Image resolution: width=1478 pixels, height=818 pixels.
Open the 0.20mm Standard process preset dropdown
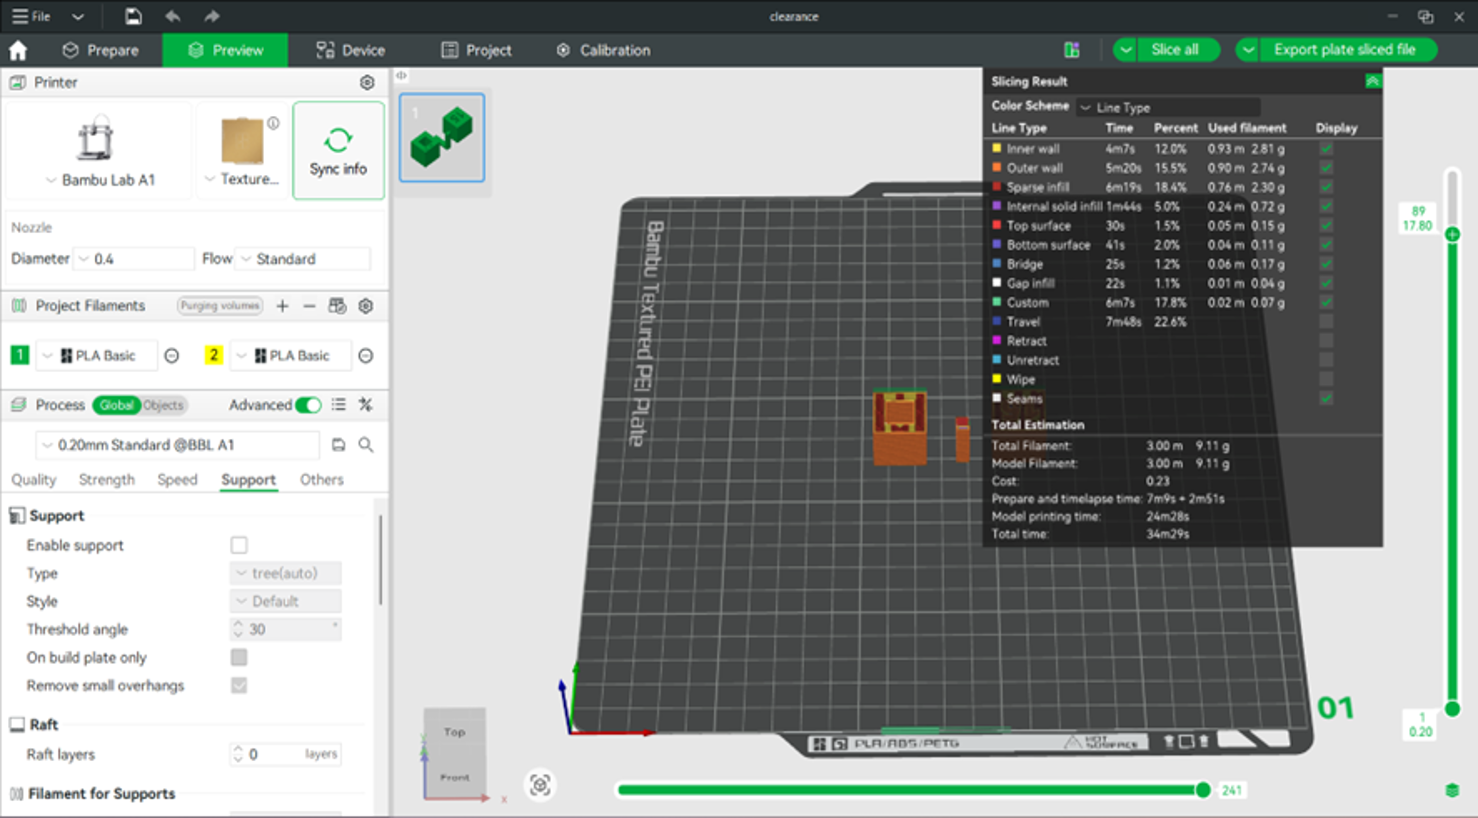click(178, 445)
